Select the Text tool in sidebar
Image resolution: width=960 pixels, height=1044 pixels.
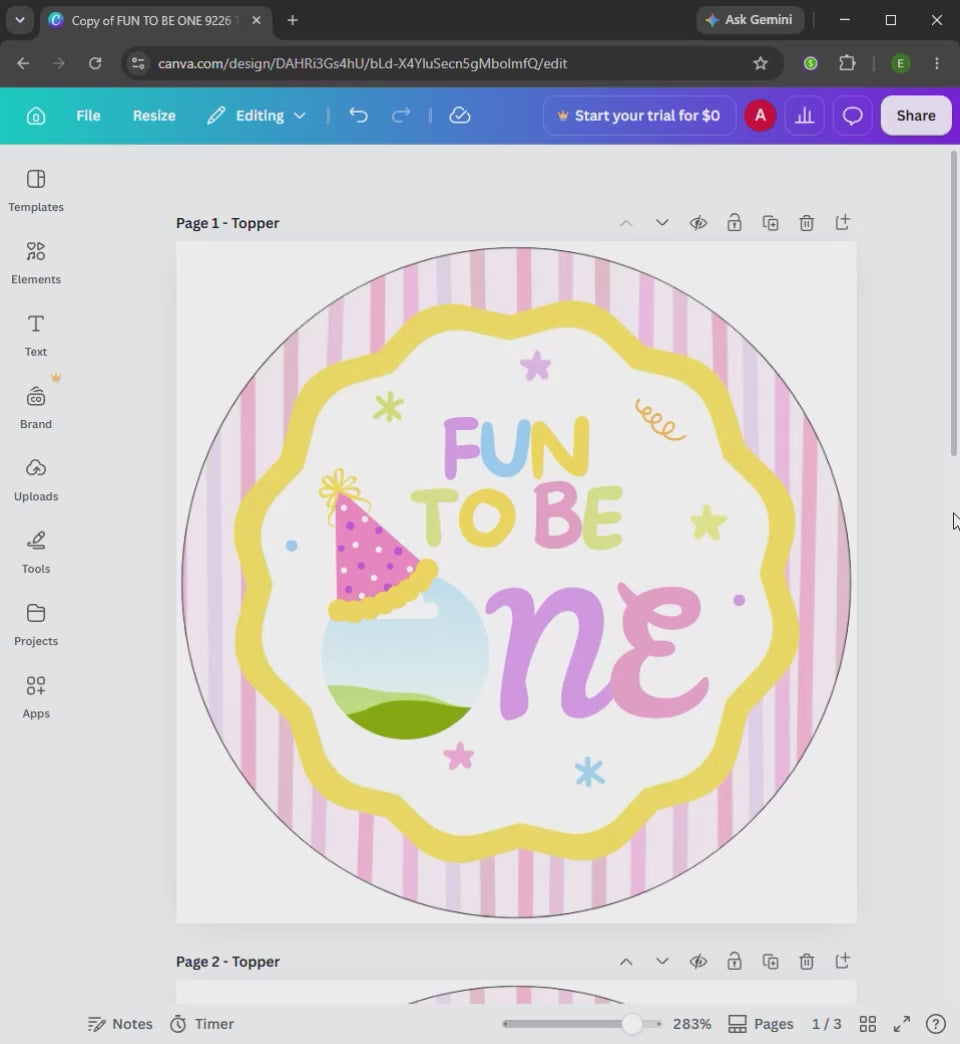[x=36, y=336]
